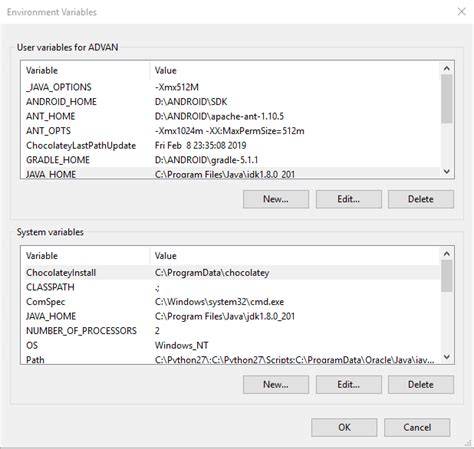
Task: Select the ANDROID_HOME user variable row
Action: (231, 102)
